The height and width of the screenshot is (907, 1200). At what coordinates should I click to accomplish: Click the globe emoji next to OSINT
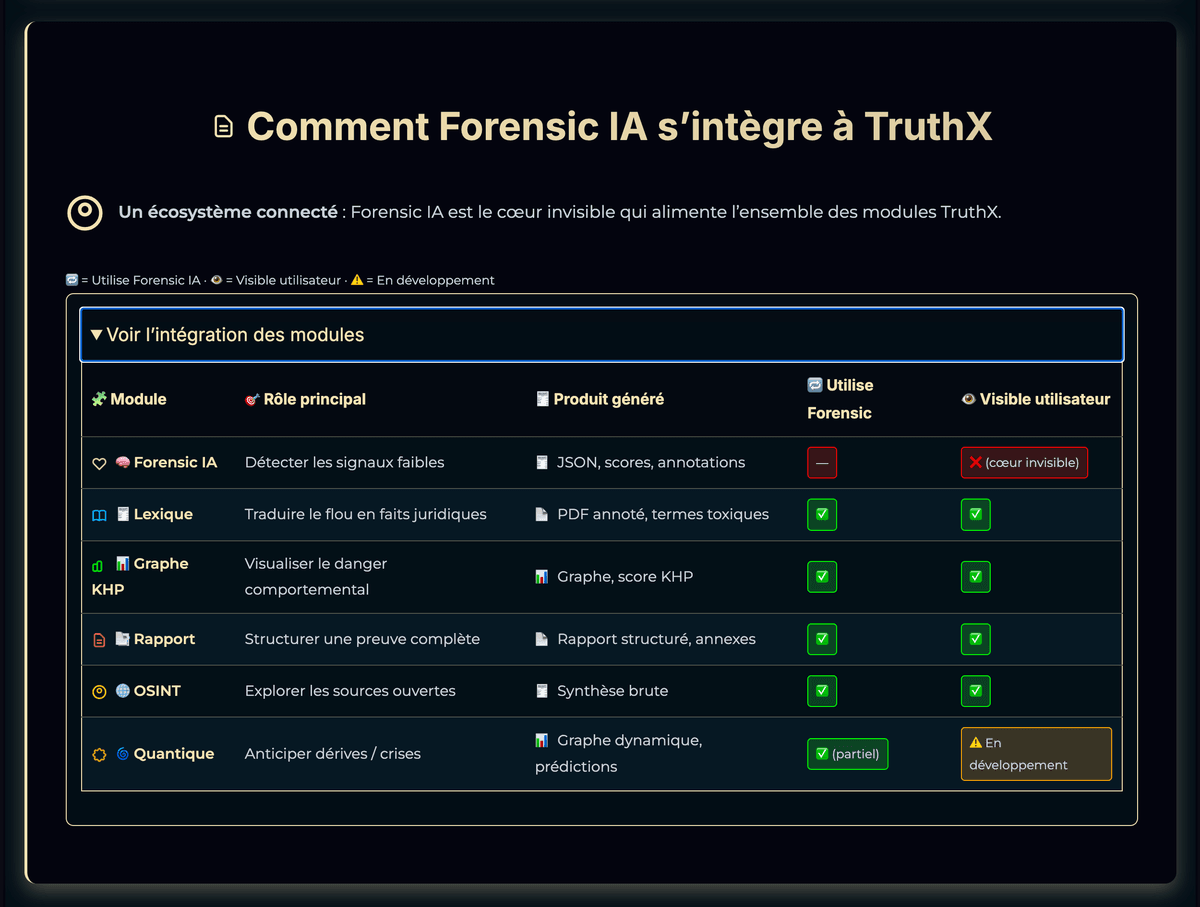click(x=122, y=691)
